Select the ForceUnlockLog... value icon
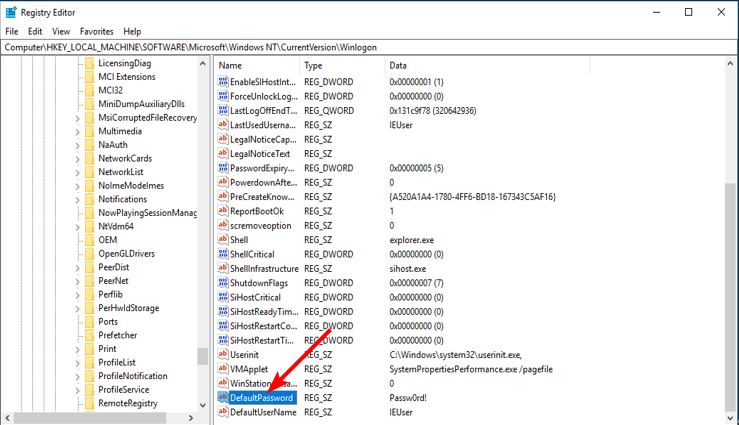The height and width of the screenshot is (425, 739). (223, 96)
